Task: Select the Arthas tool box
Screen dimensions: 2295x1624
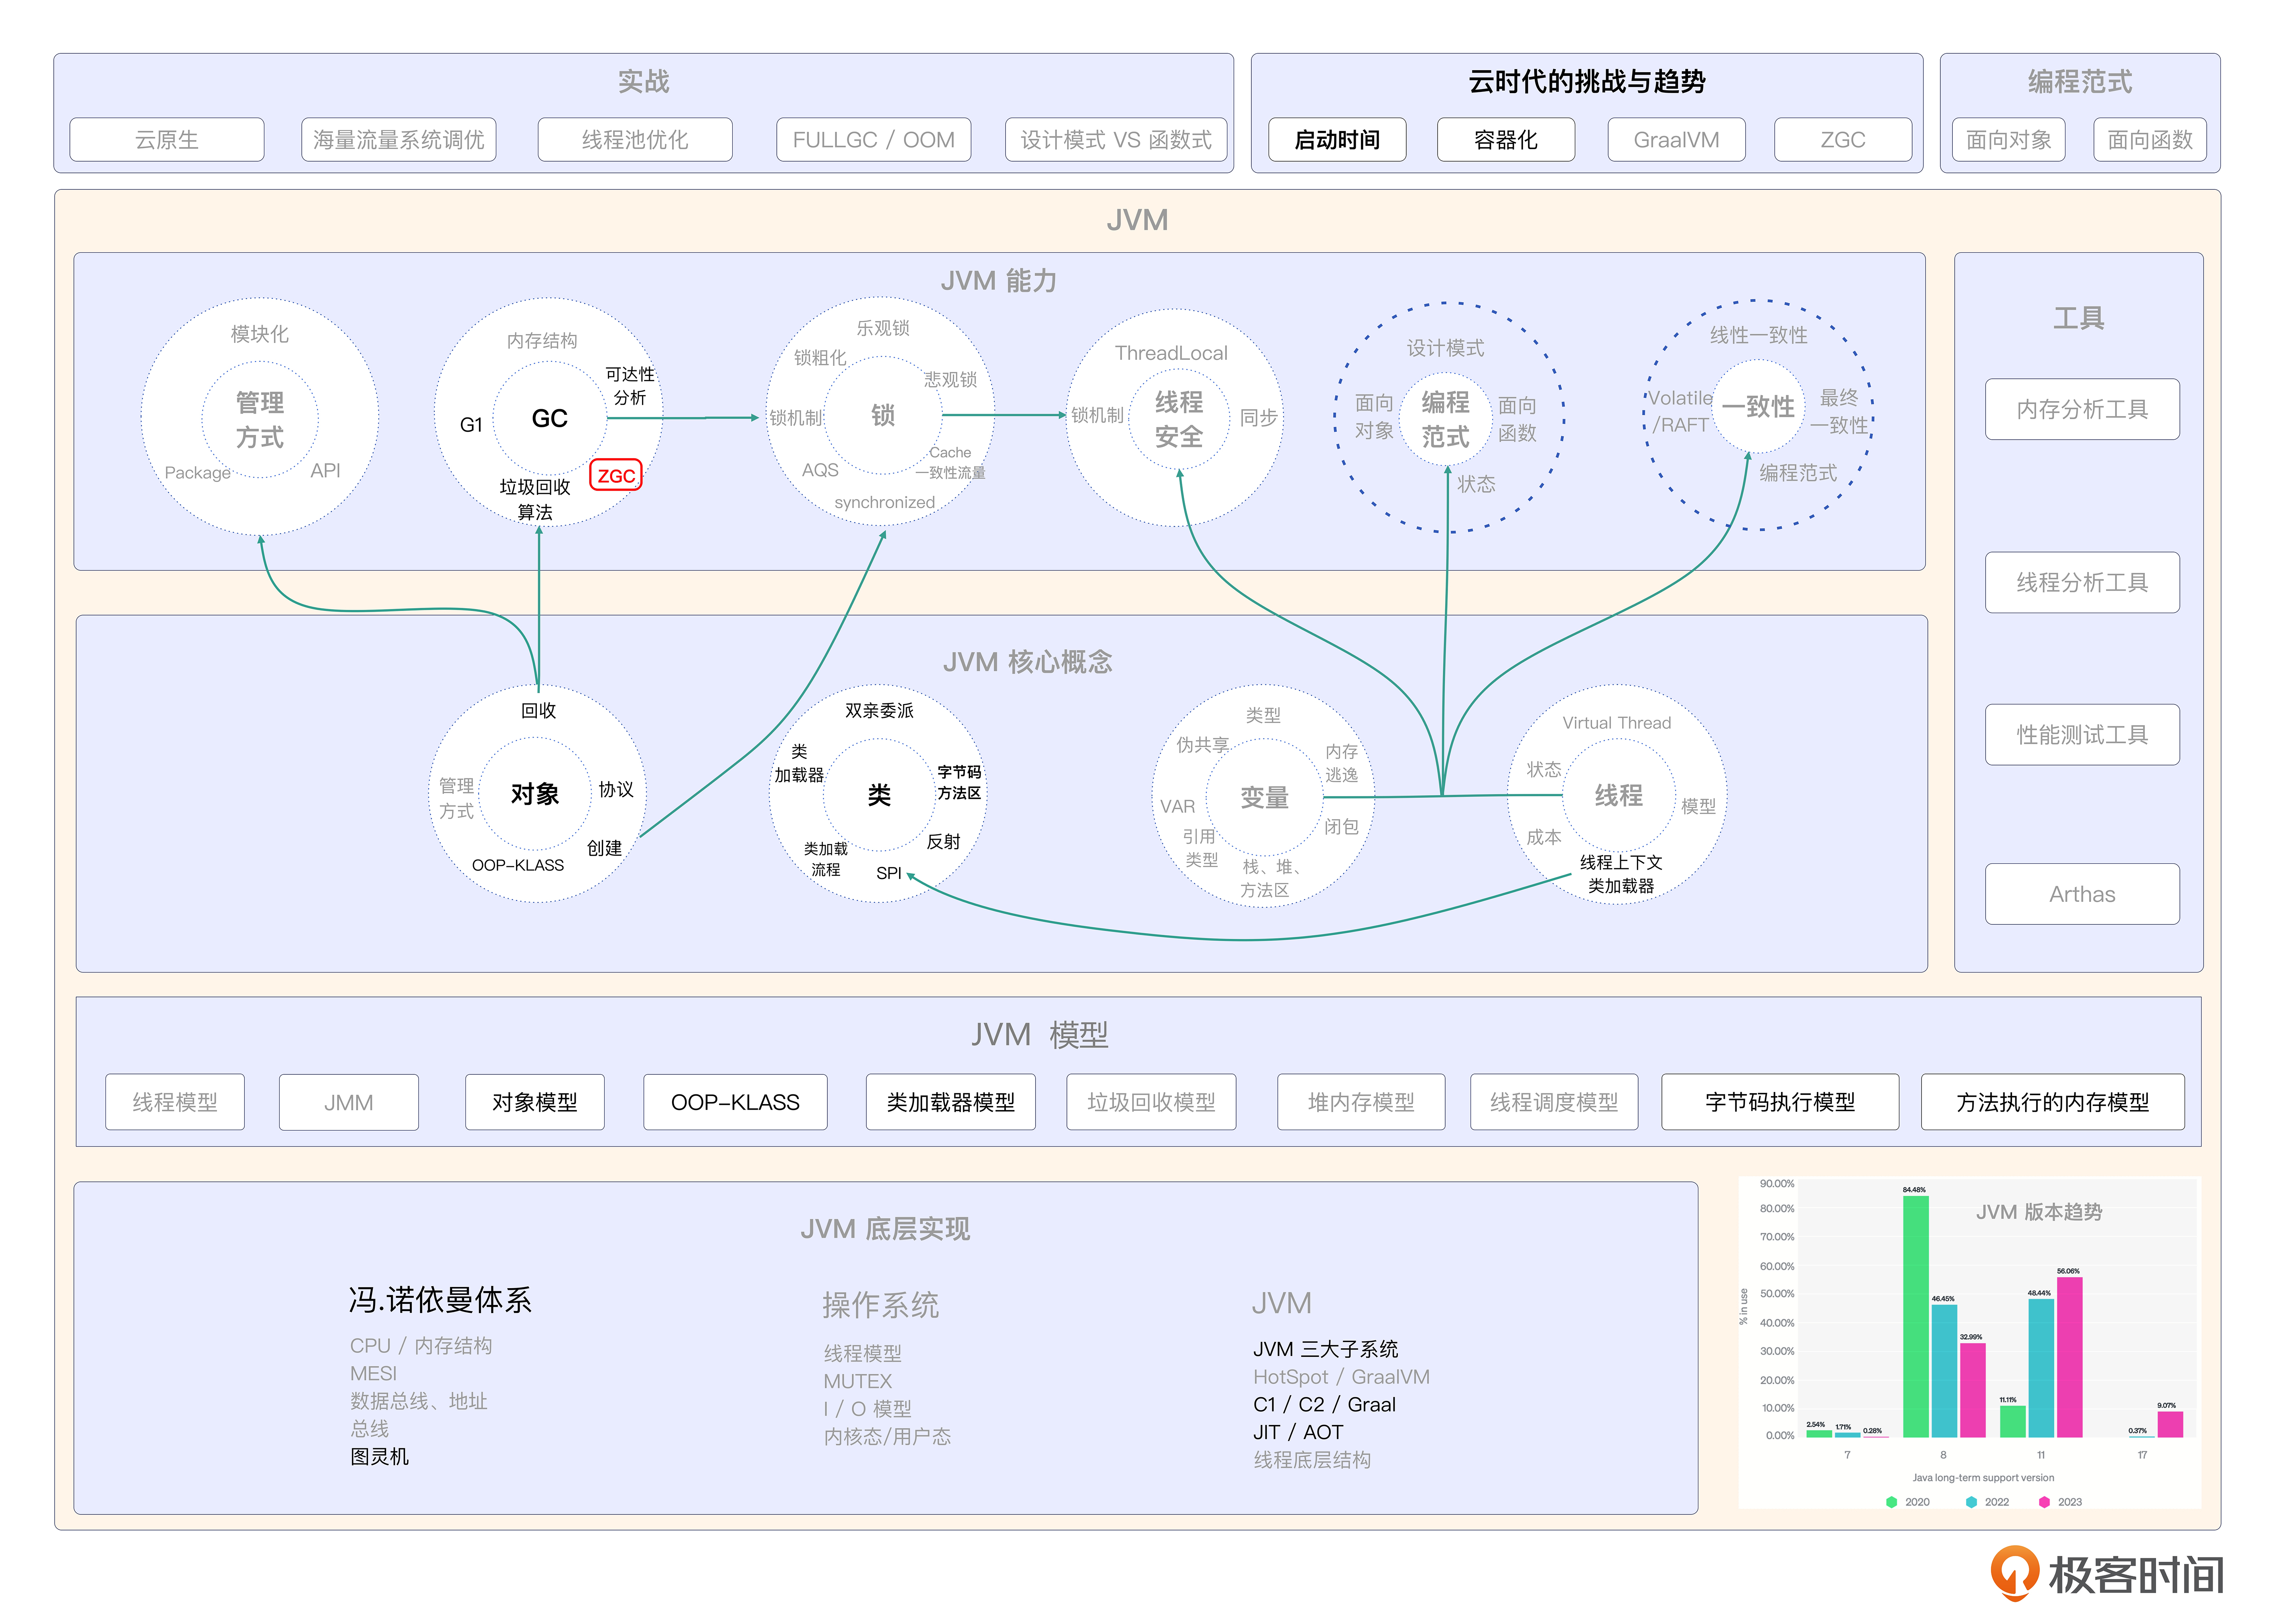Action: [x=2081, y=894]
